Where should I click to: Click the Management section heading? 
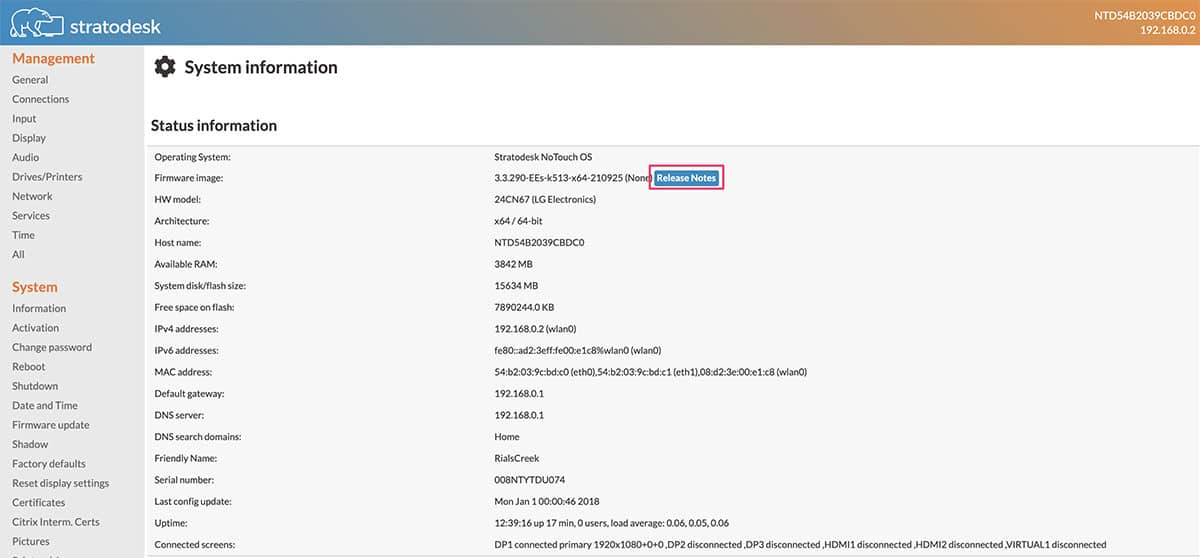(x=54, y=59)
